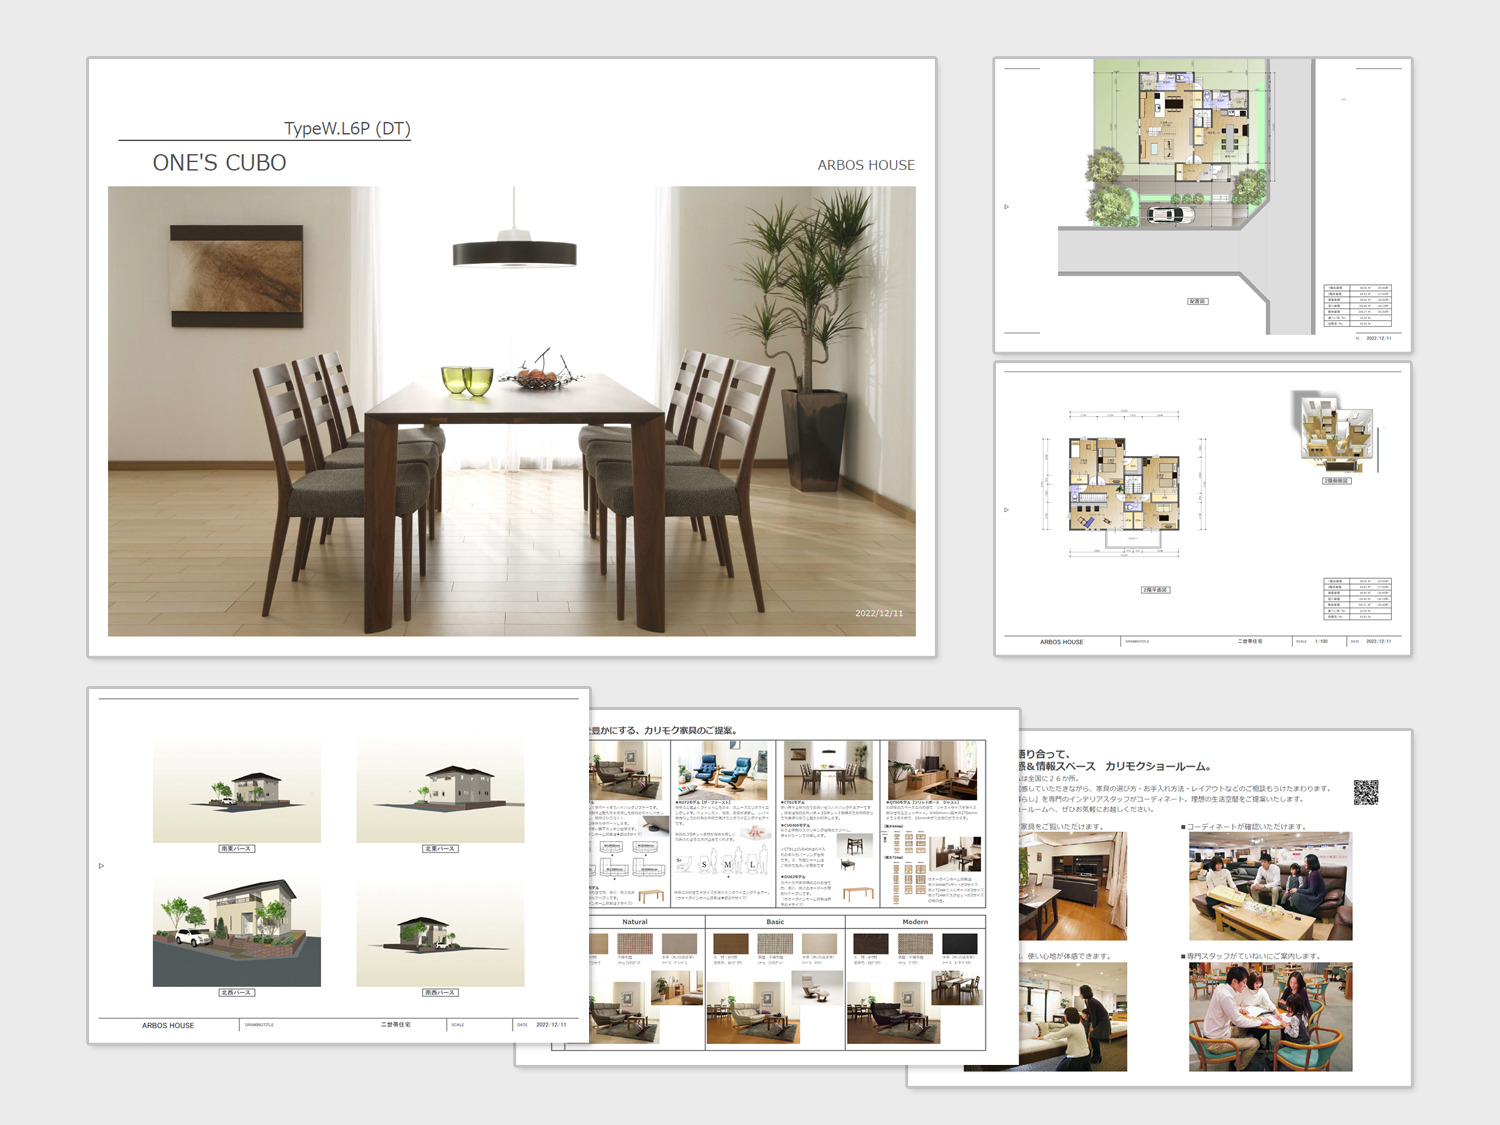
Task: Select the Basic style column header
Action: coord(775,922)
